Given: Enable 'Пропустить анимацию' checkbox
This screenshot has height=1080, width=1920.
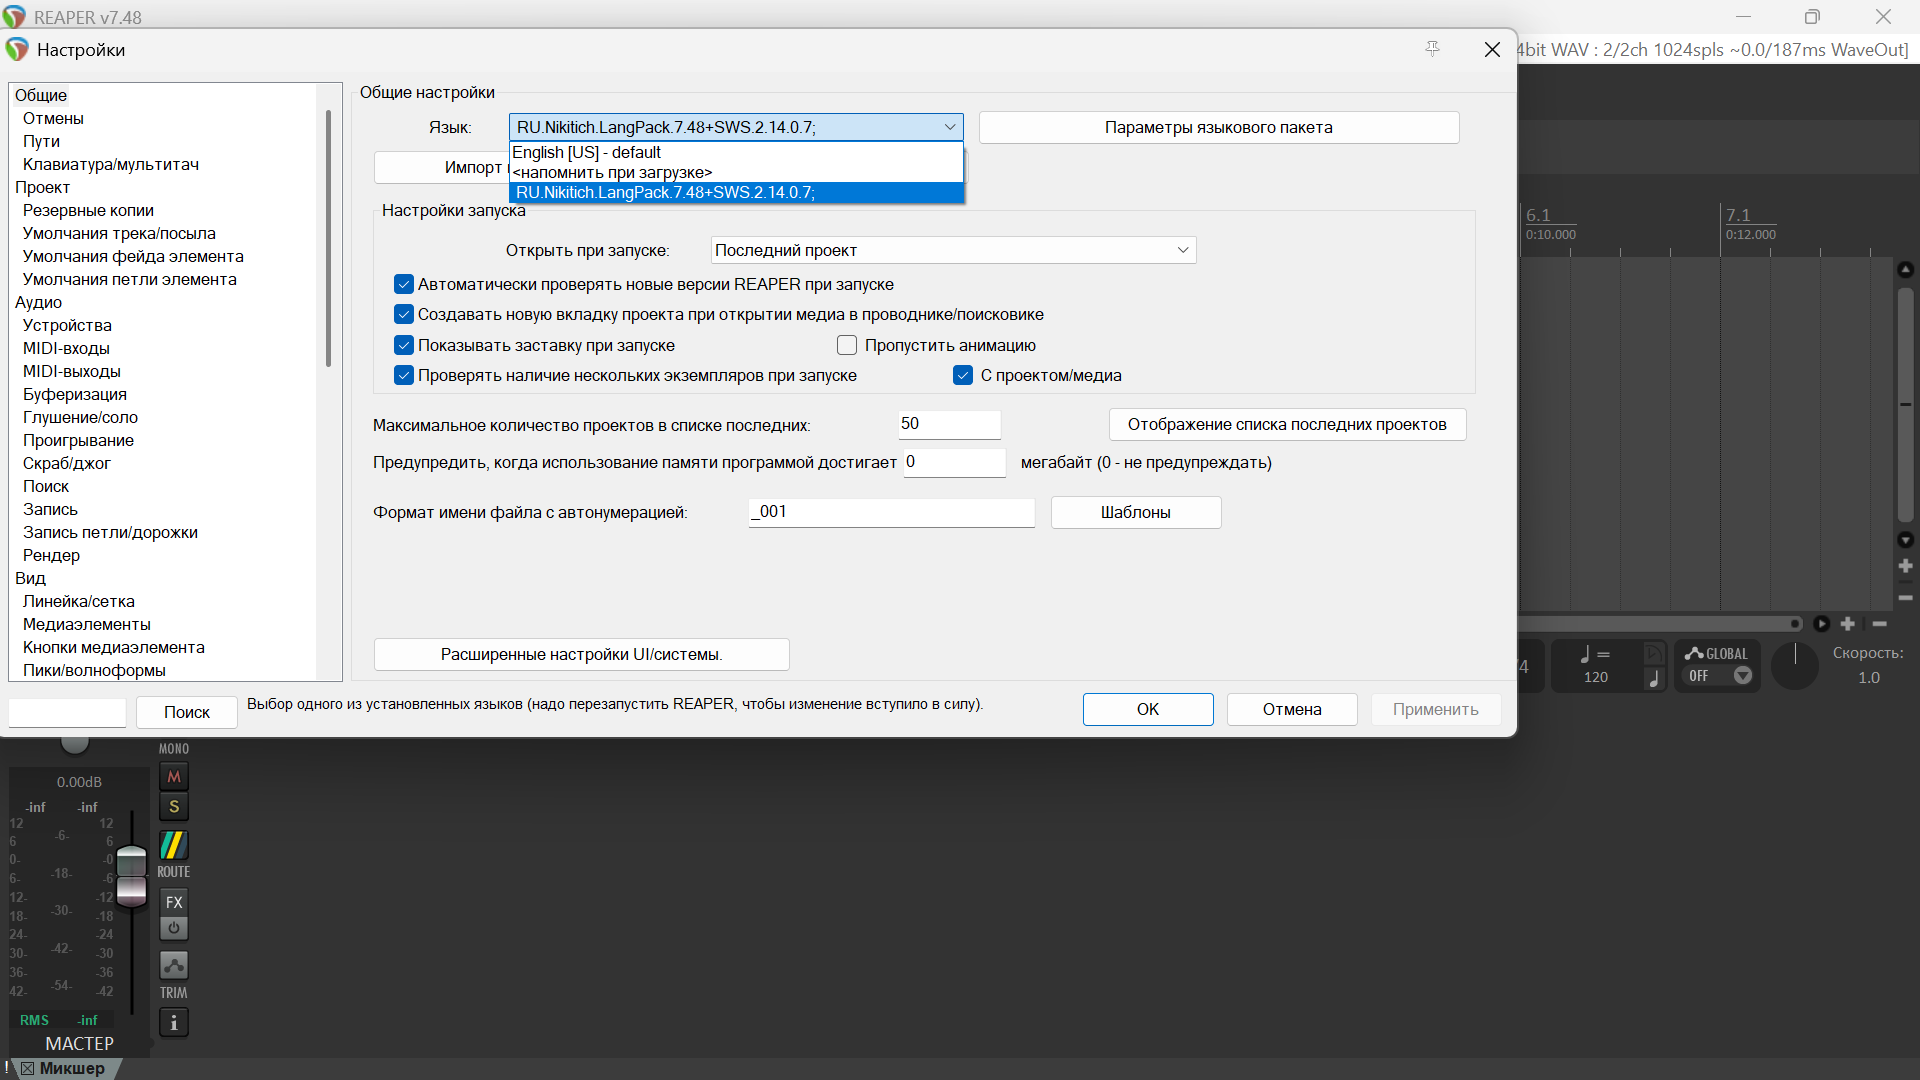Looking at the screenshot, I should tap(847, 346).
